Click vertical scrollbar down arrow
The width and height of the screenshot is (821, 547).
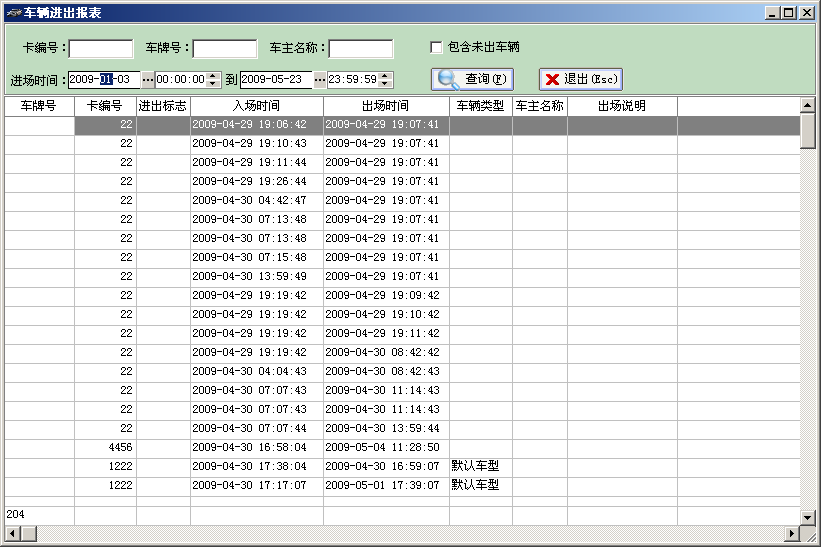pyautogui.click(x=807, y=518)
